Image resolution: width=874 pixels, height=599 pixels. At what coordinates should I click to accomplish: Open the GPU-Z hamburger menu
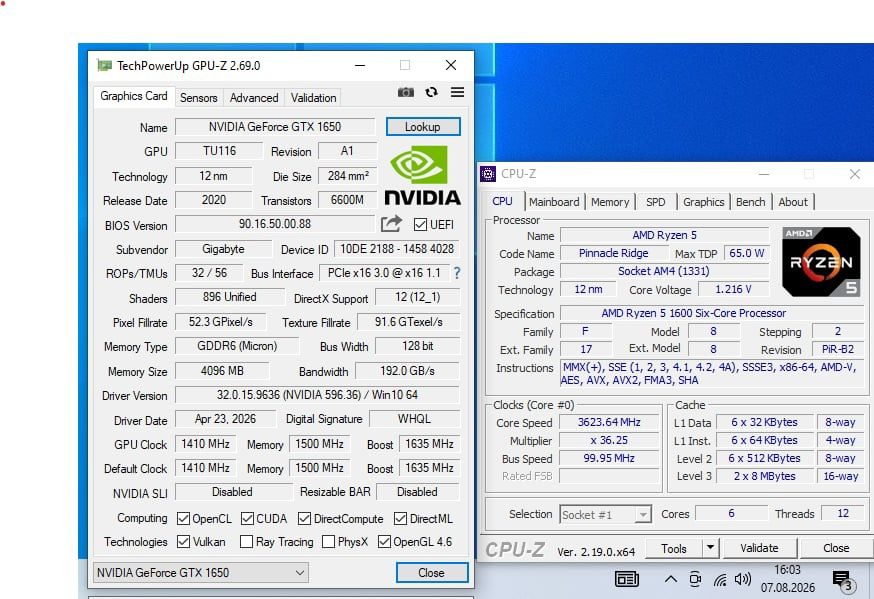pos(457,92)
